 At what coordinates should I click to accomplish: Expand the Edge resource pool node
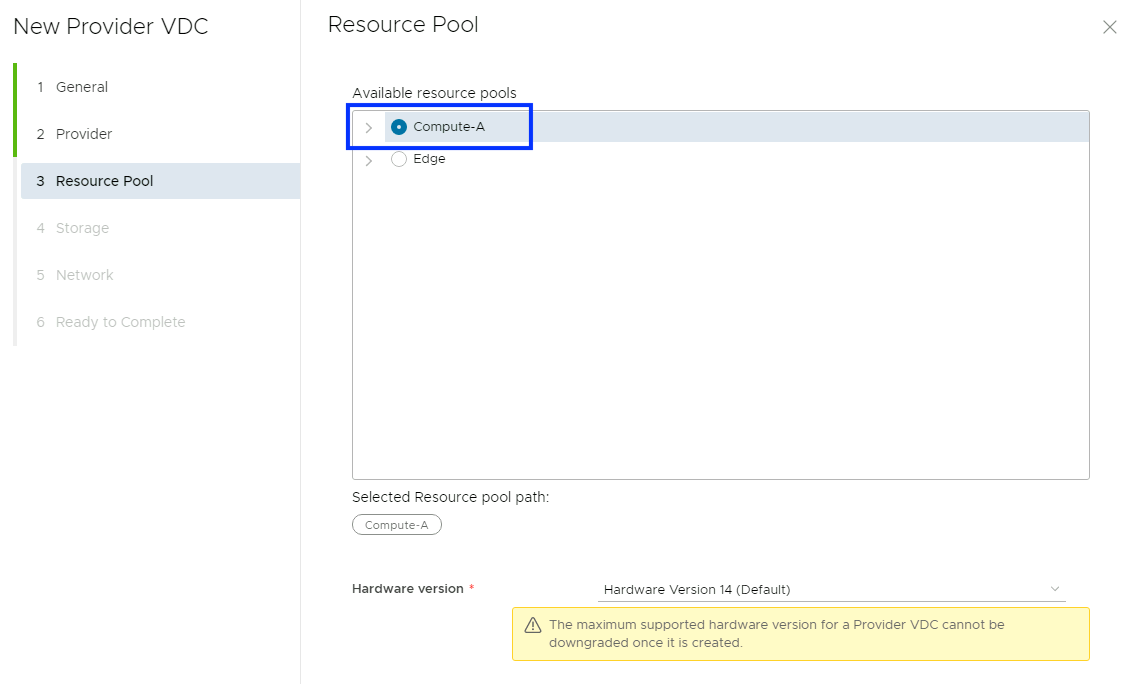click(369, 160)
